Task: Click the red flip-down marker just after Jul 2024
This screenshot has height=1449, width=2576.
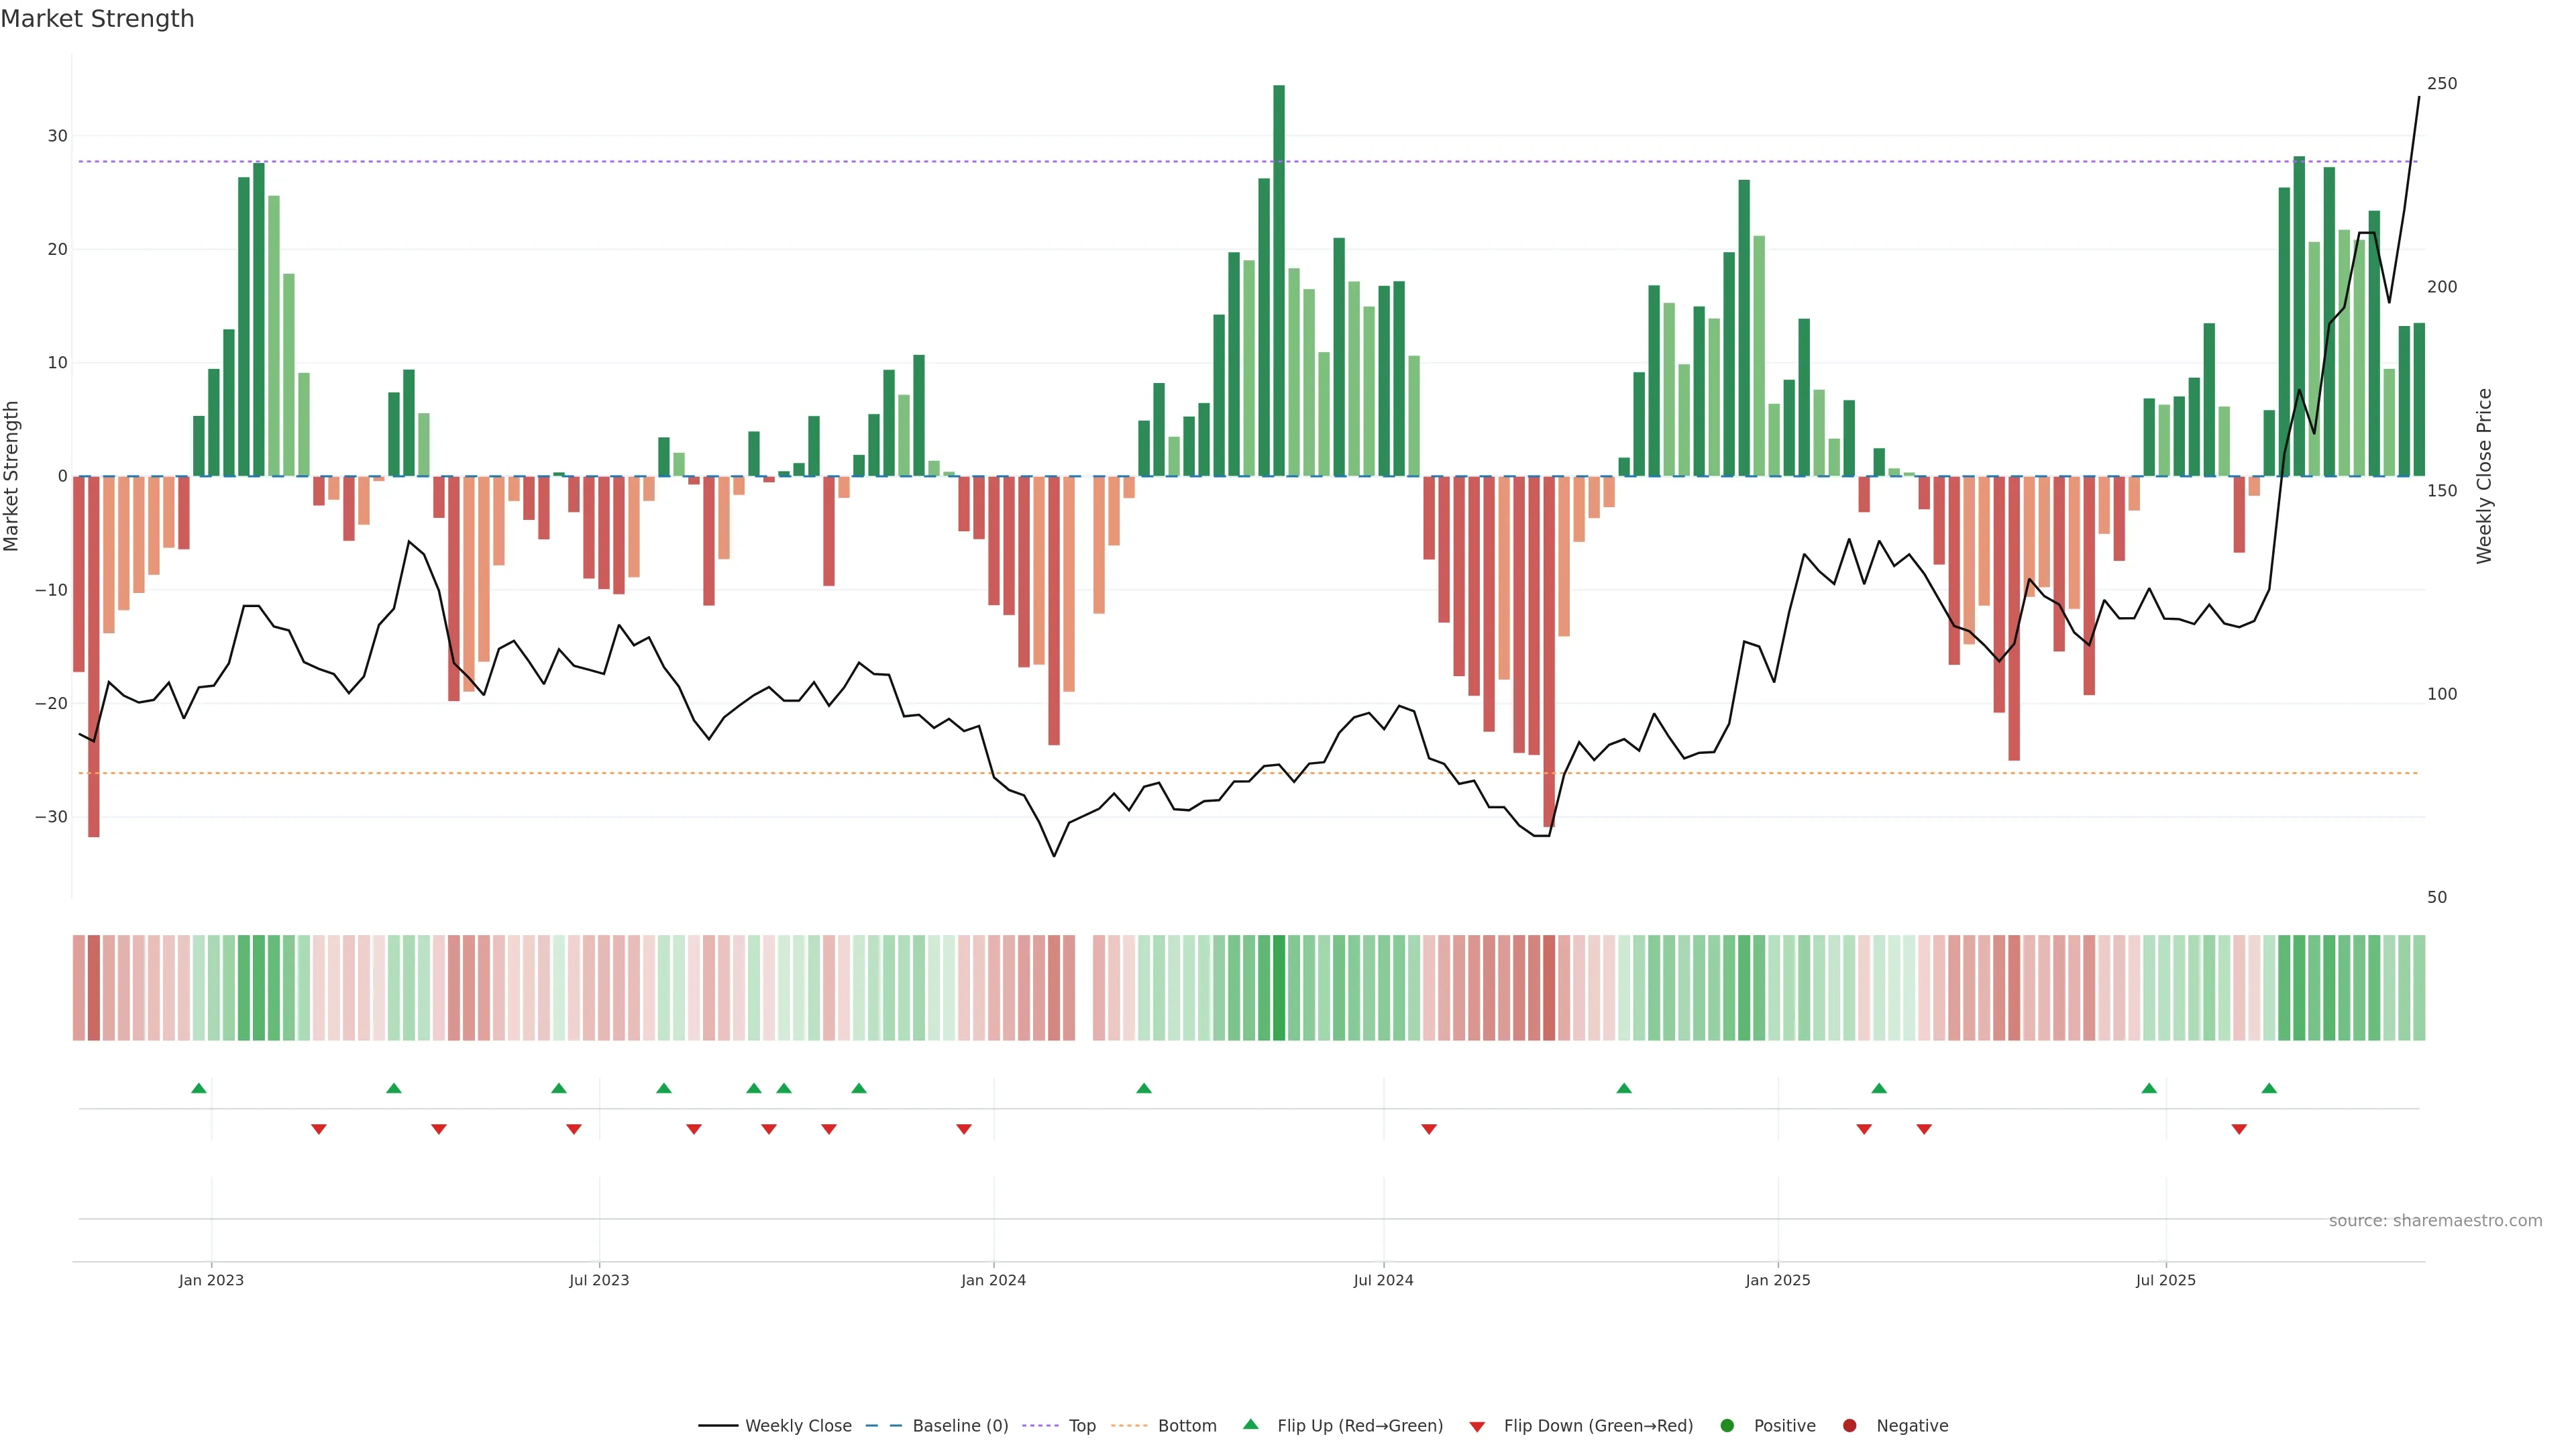Action: [x=1429, y=1129]
